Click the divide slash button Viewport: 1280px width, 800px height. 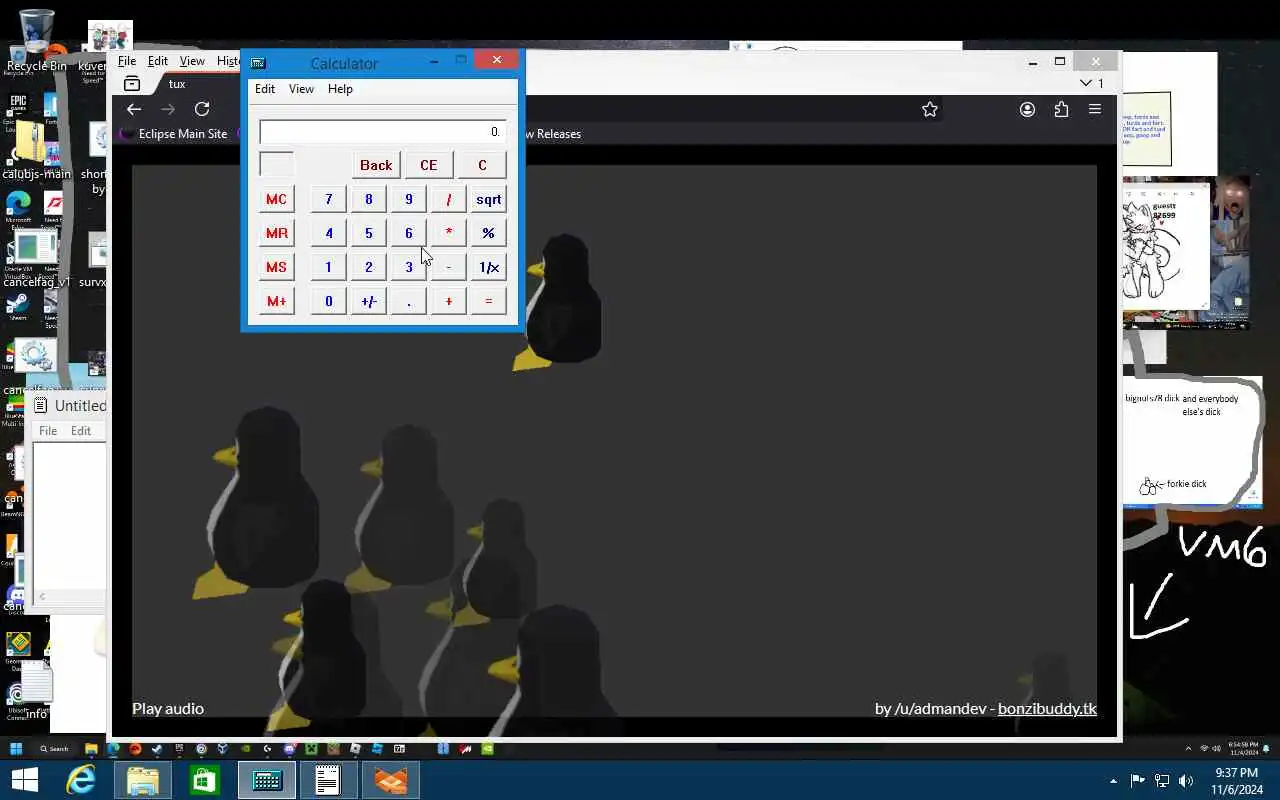[x=448, y=199]
